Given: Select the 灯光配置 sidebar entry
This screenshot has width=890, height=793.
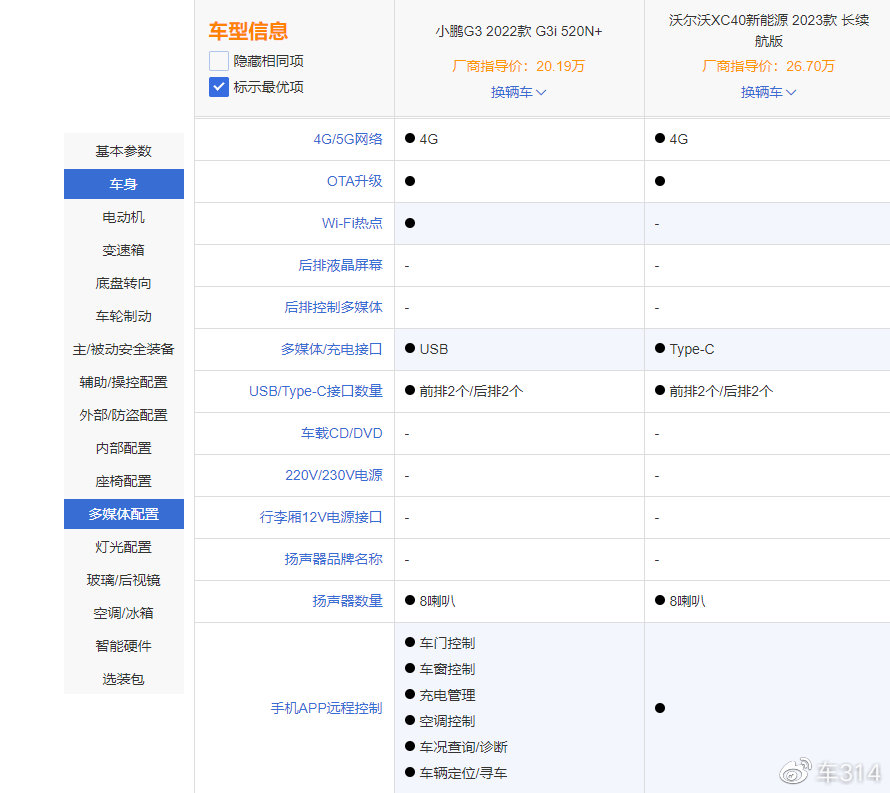Looking at the screenshot, I should click(x=123, y=546).
